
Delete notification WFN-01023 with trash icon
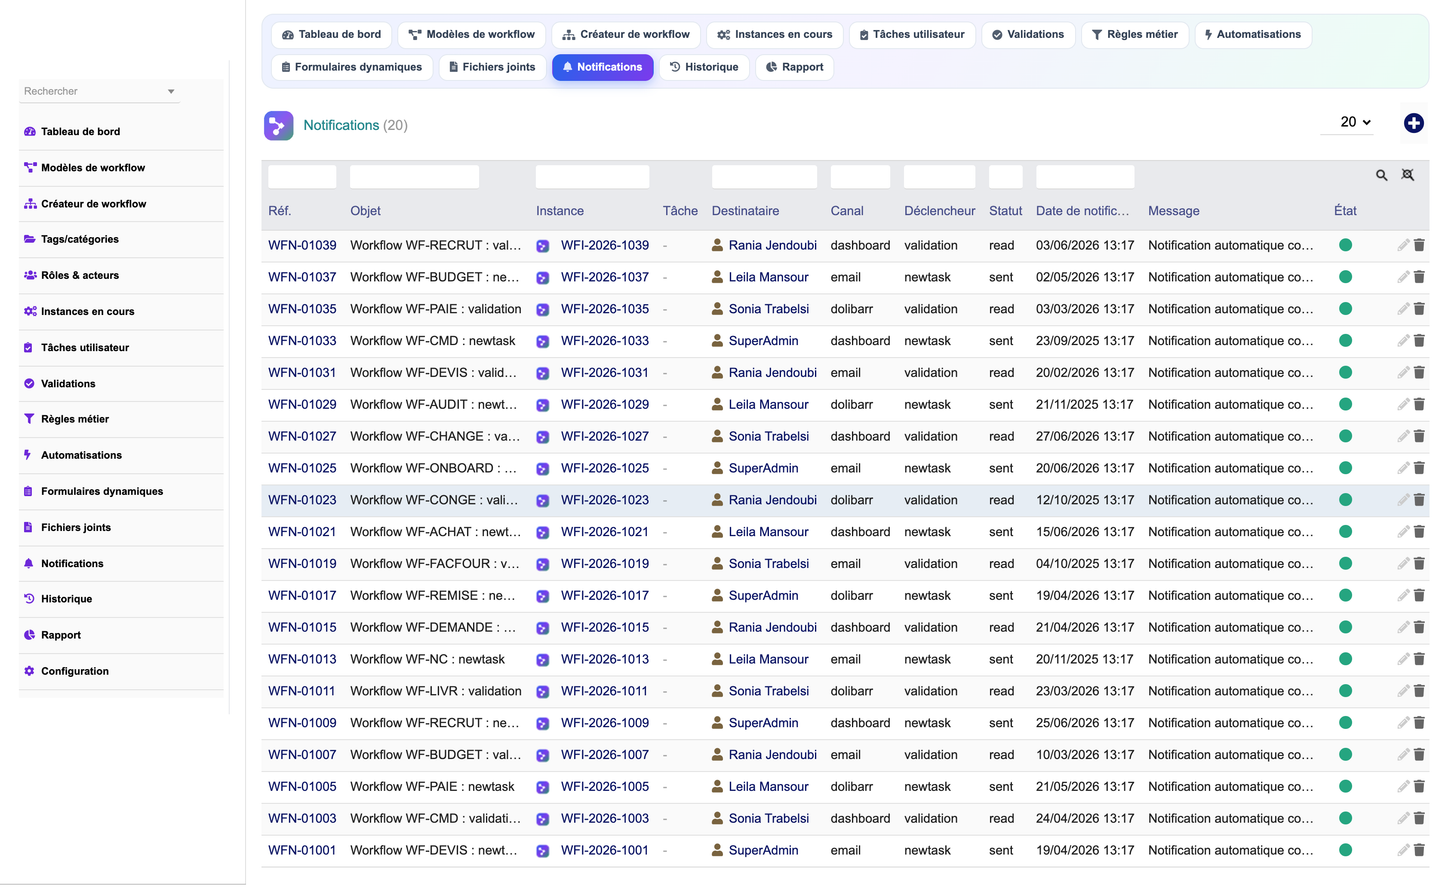click(x=1419, y=500)
